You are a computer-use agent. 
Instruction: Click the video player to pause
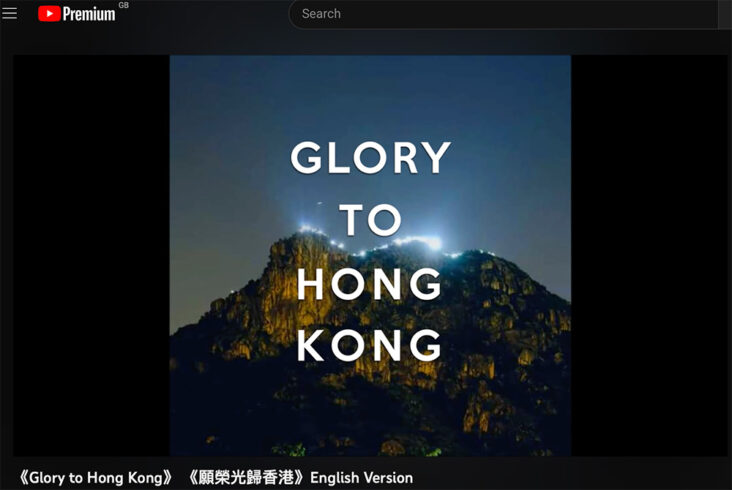pyautogui.click(x=370, y=255)
